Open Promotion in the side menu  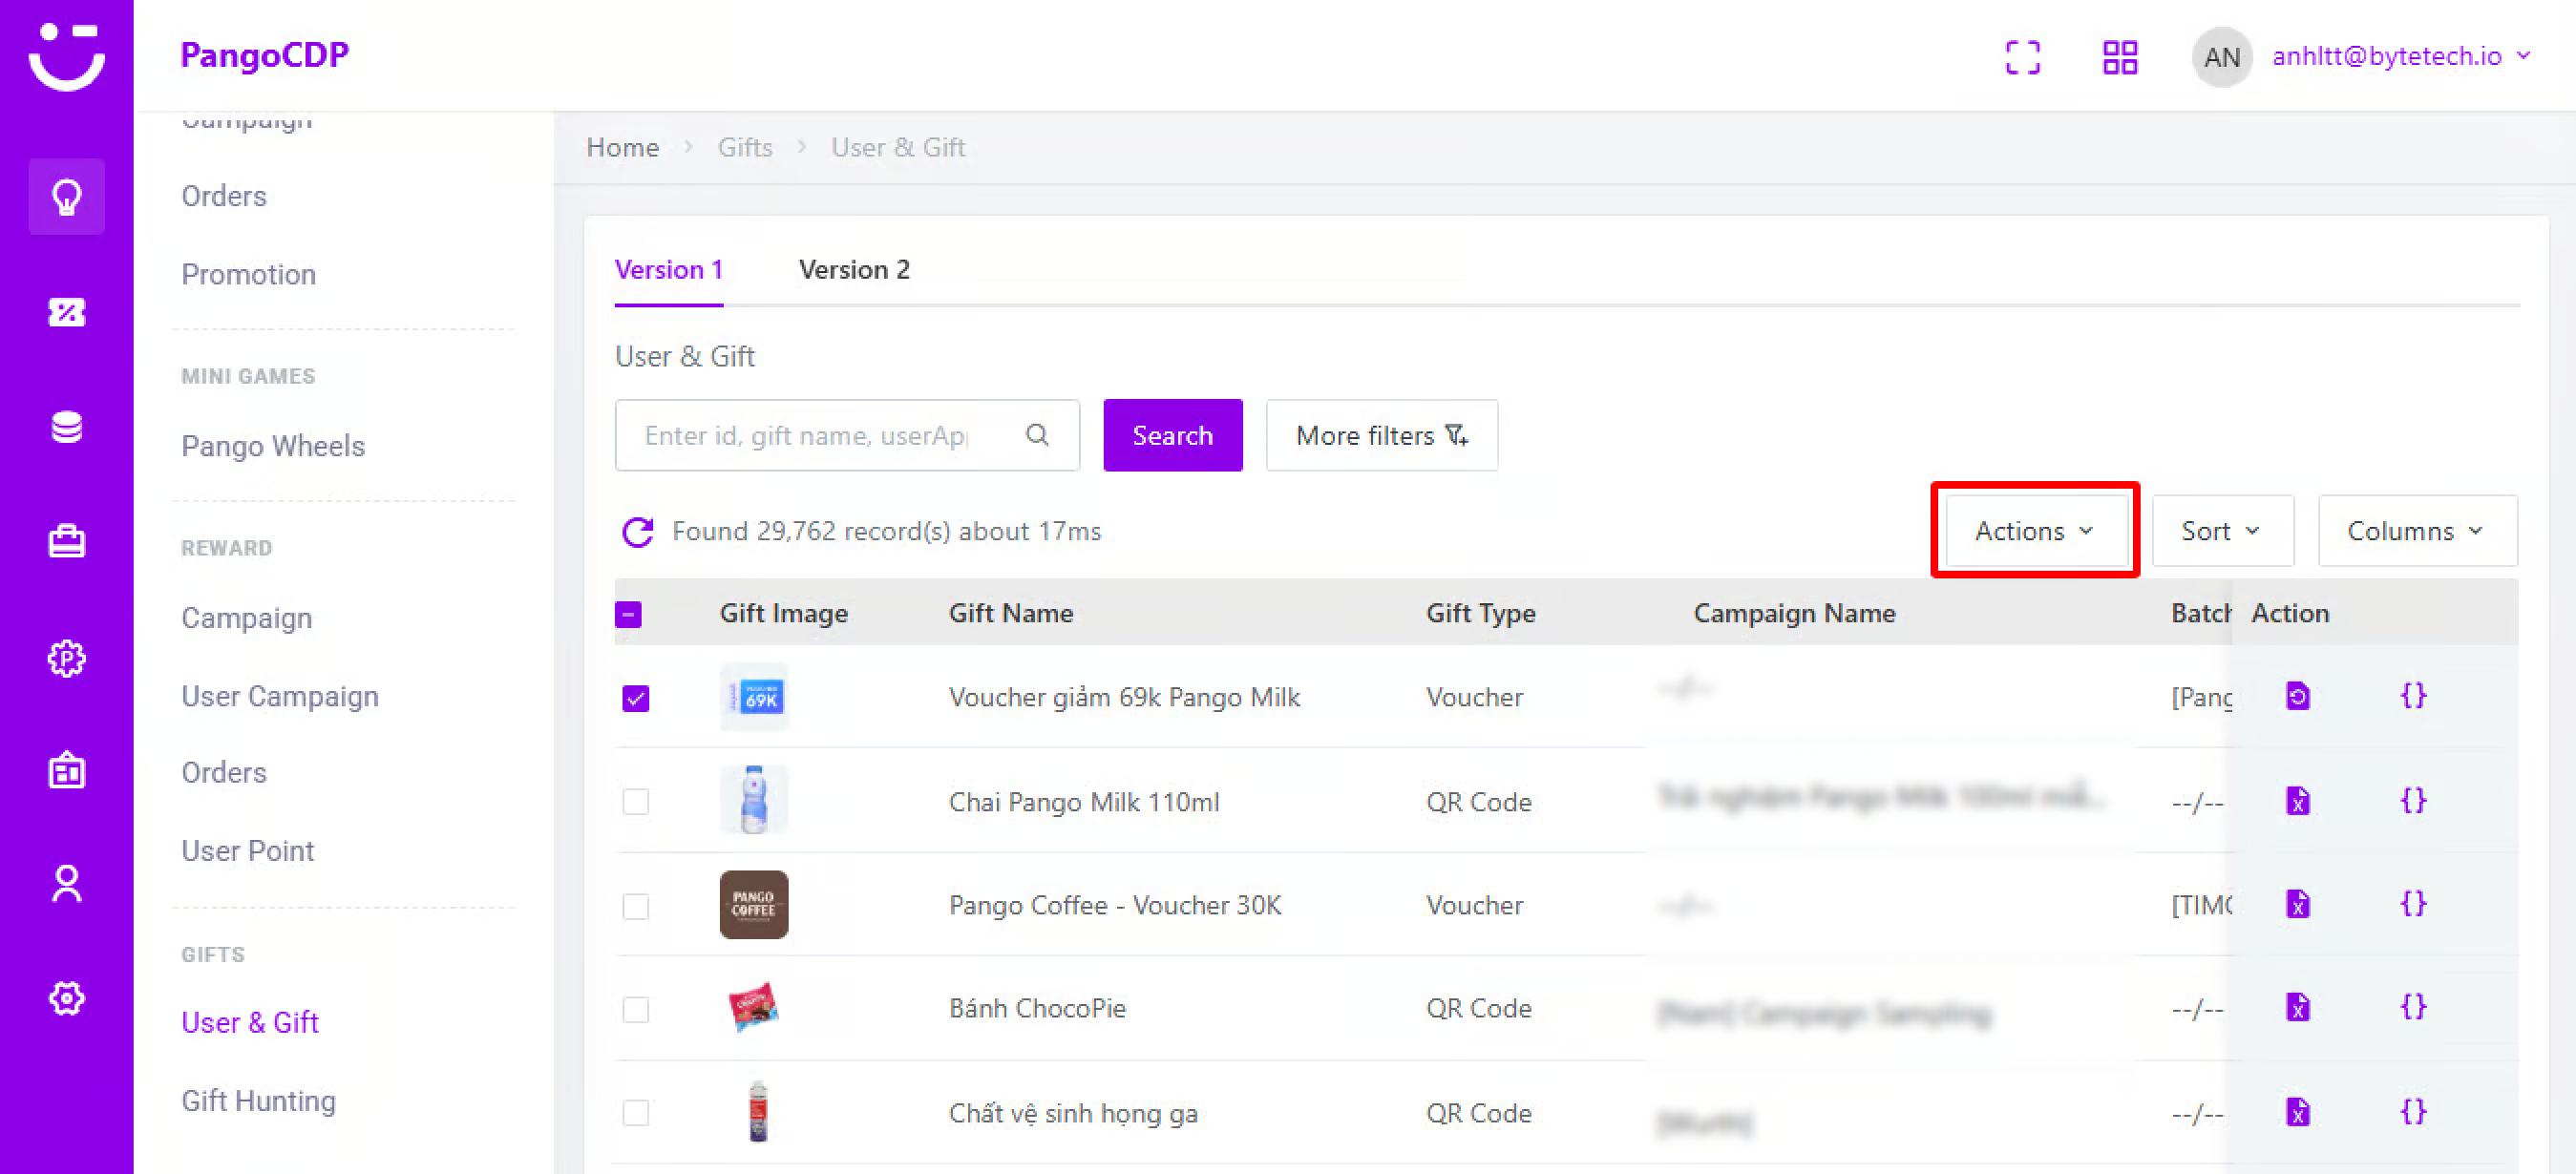[x=248, y=275]
